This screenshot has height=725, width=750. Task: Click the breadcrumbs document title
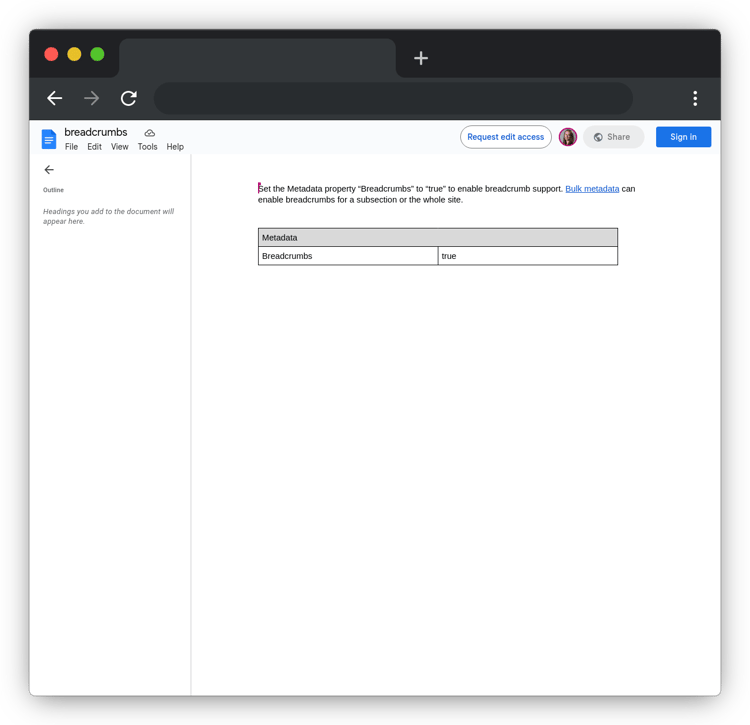(96, 132)
